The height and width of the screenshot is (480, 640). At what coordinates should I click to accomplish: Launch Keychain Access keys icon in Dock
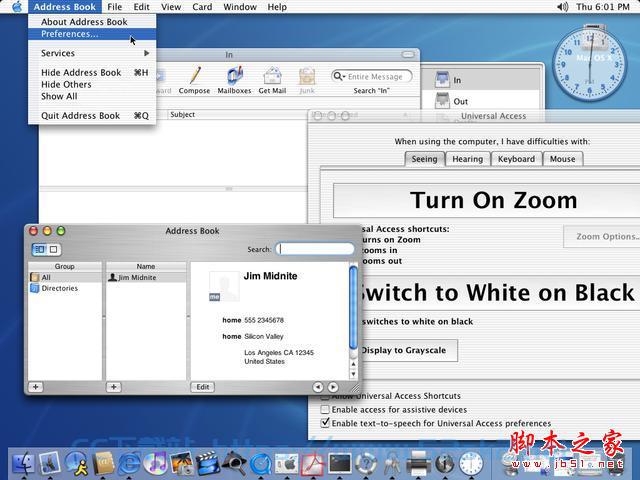coord(392,464)
